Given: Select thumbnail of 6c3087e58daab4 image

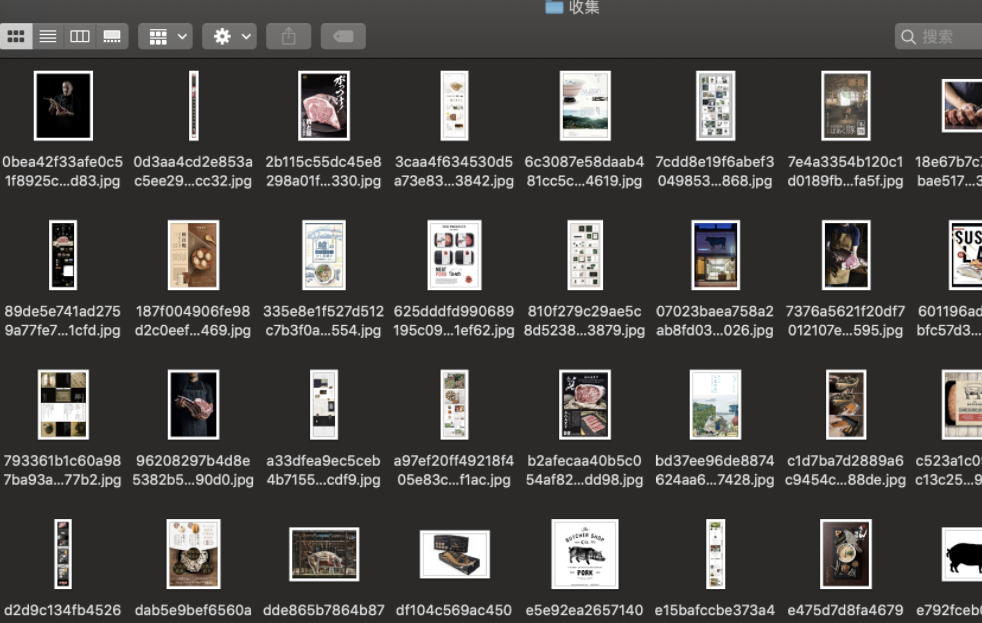Looking at the screenshot, I should click(x=585, y=105).
